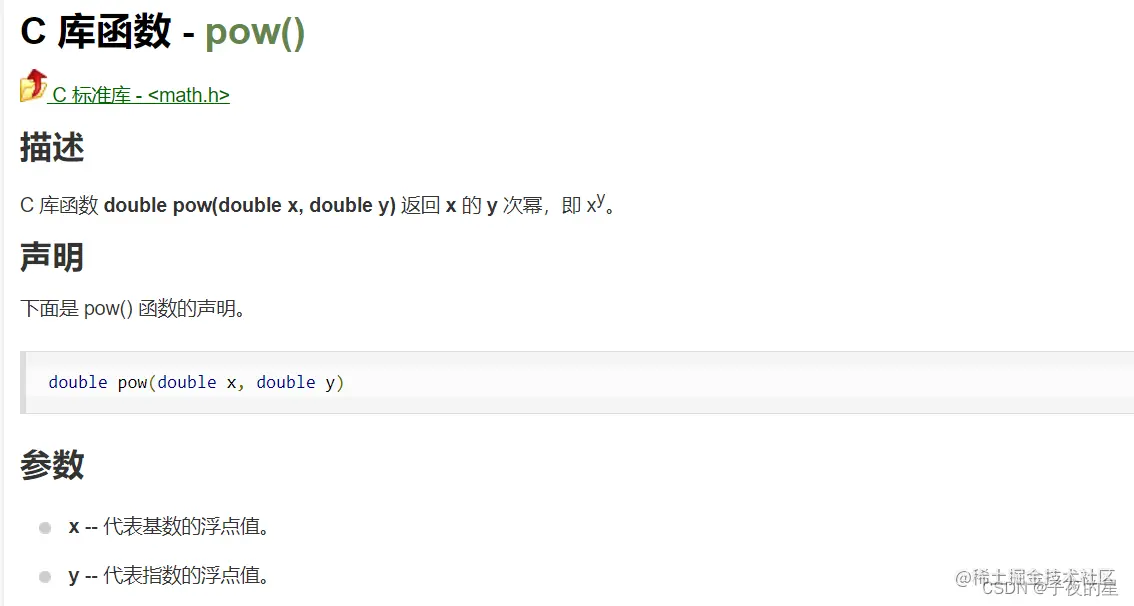Open the C 标准库 - <math.h> link
Screen dimensions: 1134x606
coord(140,95)
